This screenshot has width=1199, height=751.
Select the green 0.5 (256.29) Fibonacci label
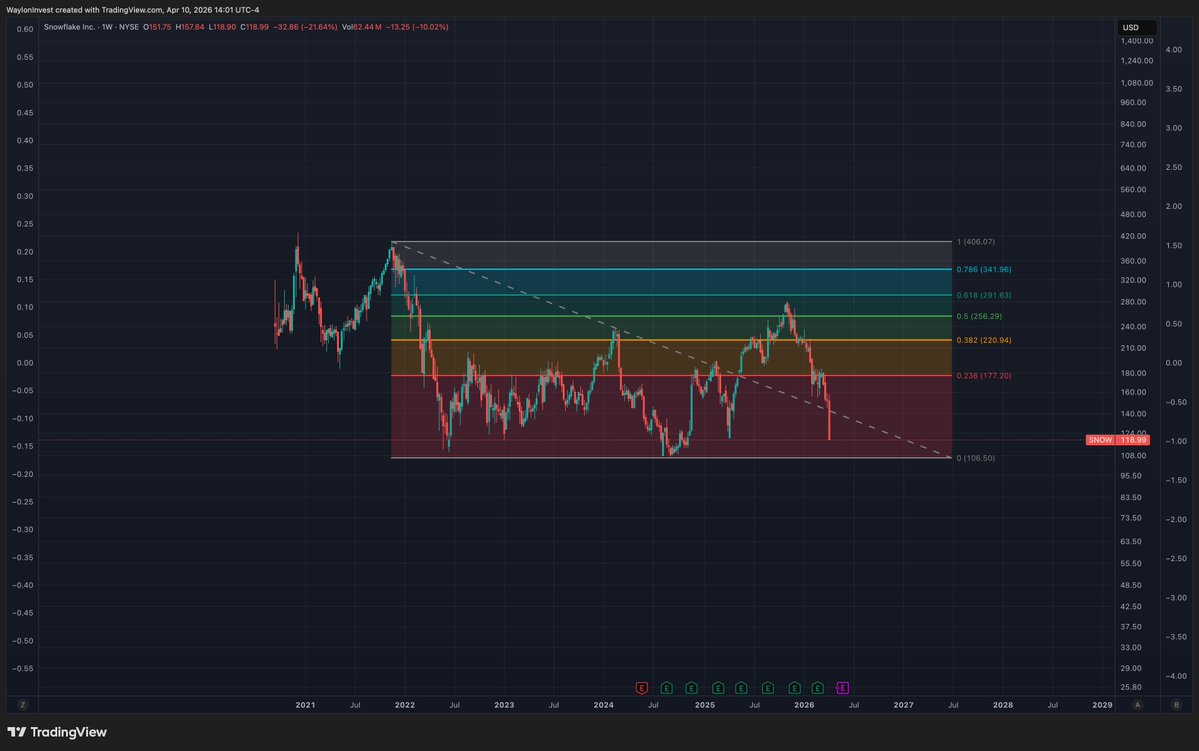981,316
